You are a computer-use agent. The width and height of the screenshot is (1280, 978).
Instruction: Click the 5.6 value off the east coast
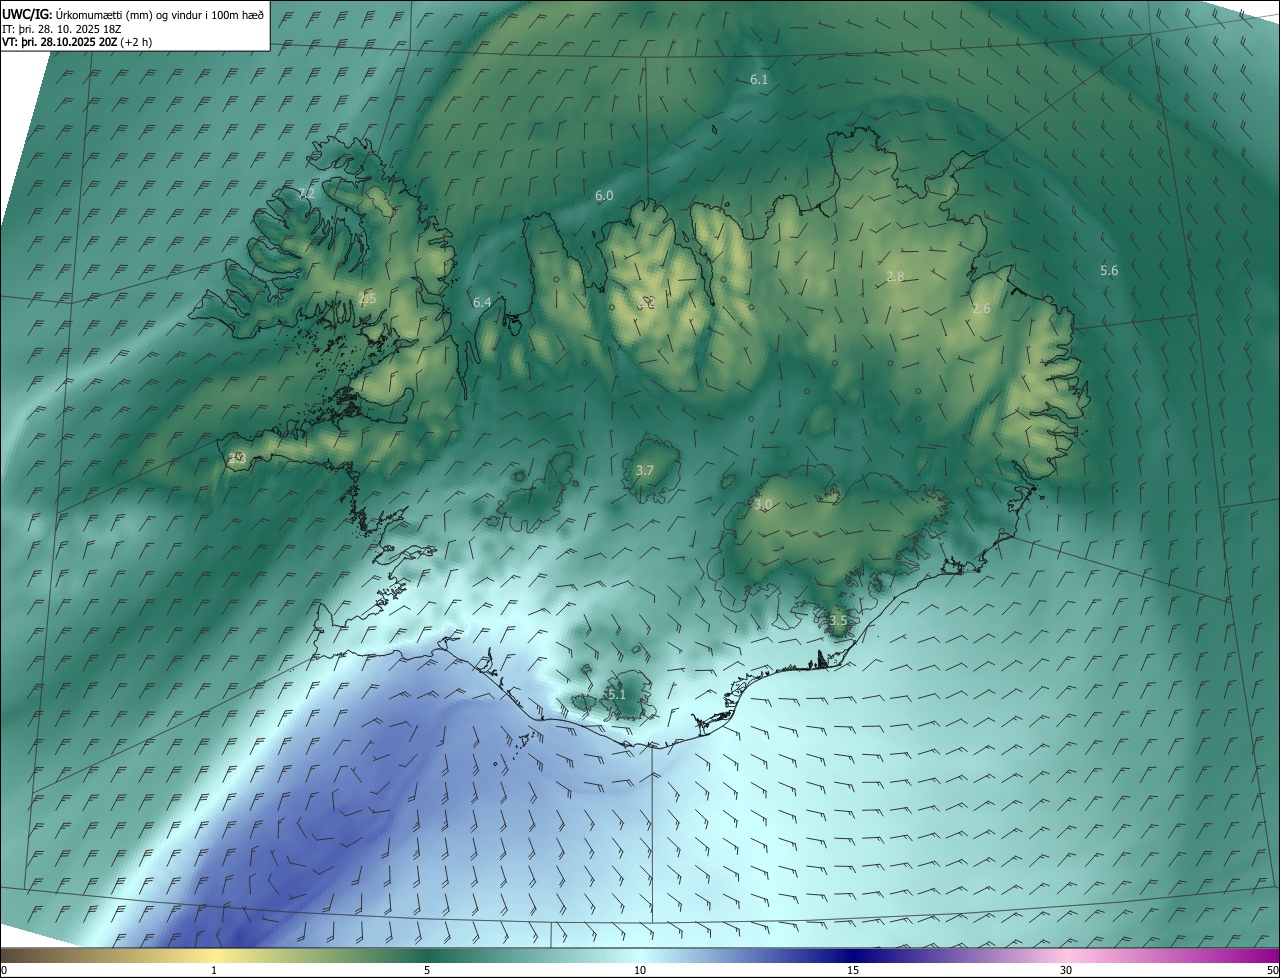pyautogui.click(x=1109, y=271)
